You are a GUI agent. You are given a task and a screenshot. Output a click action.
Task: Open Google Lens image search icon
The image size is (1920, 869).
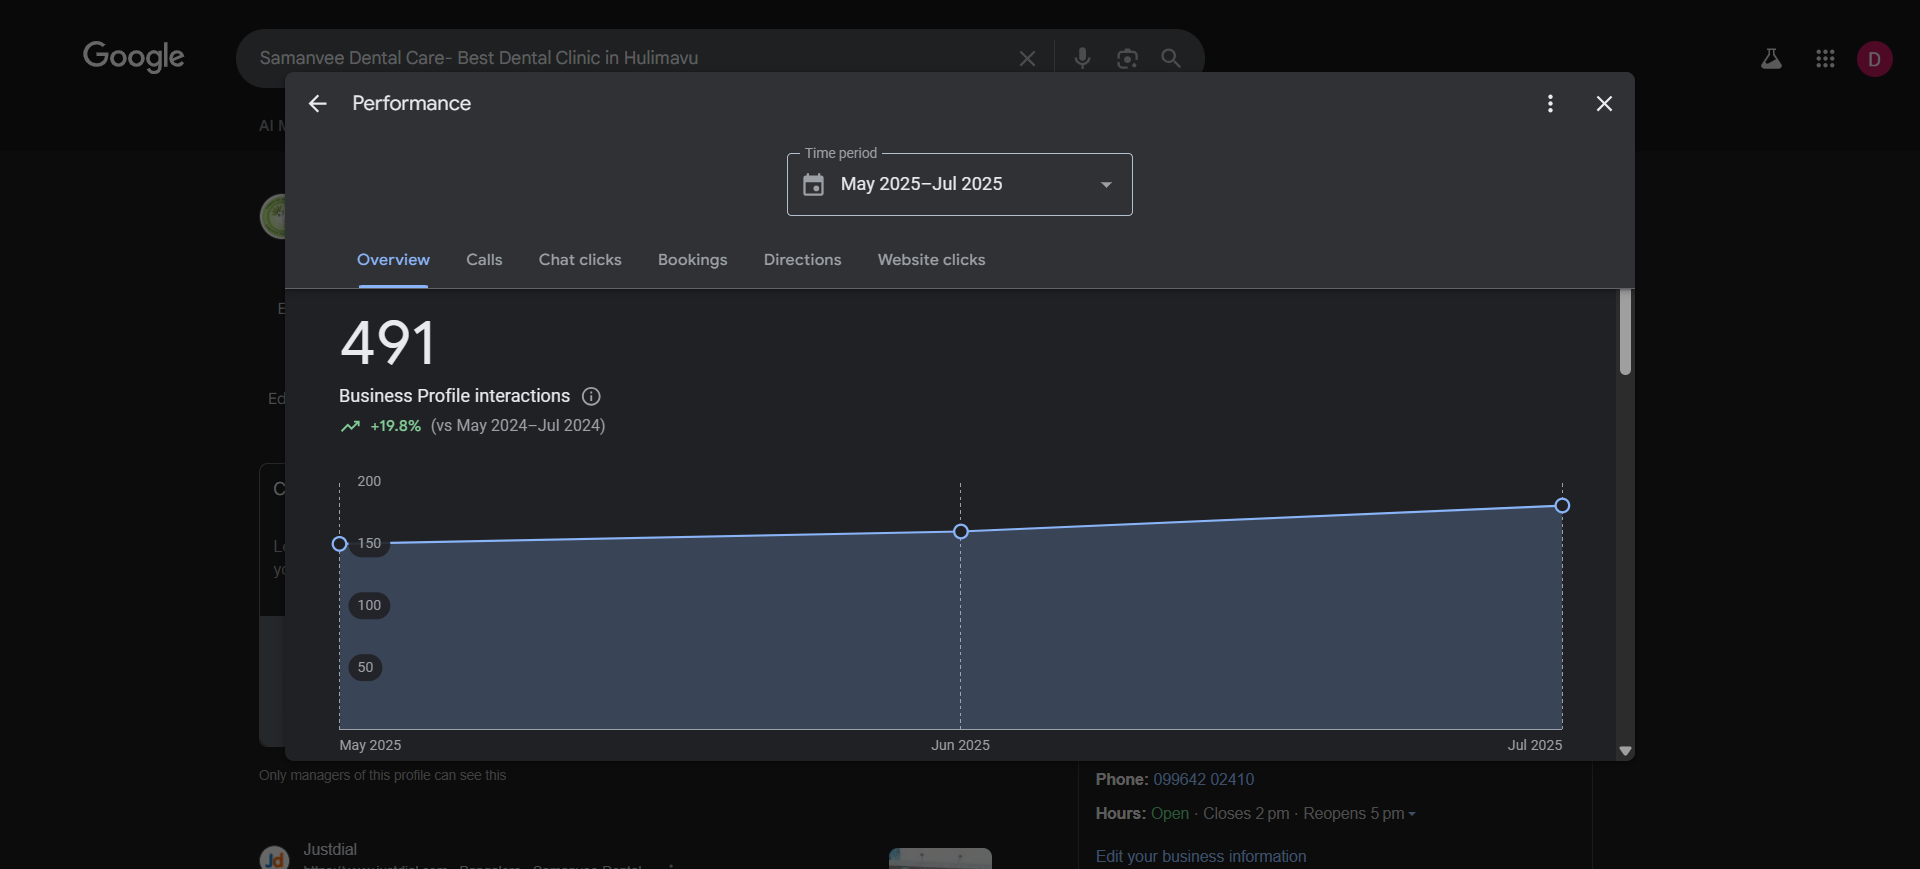(1127, 59)
